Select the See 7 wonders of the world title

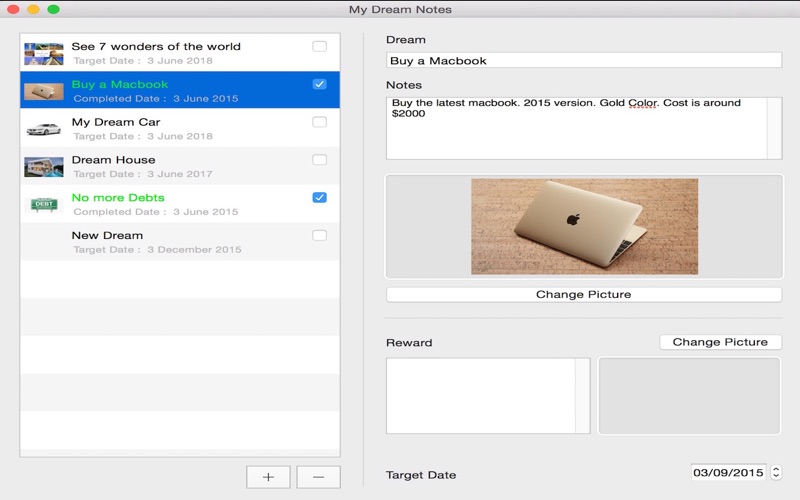pos(156,46)
